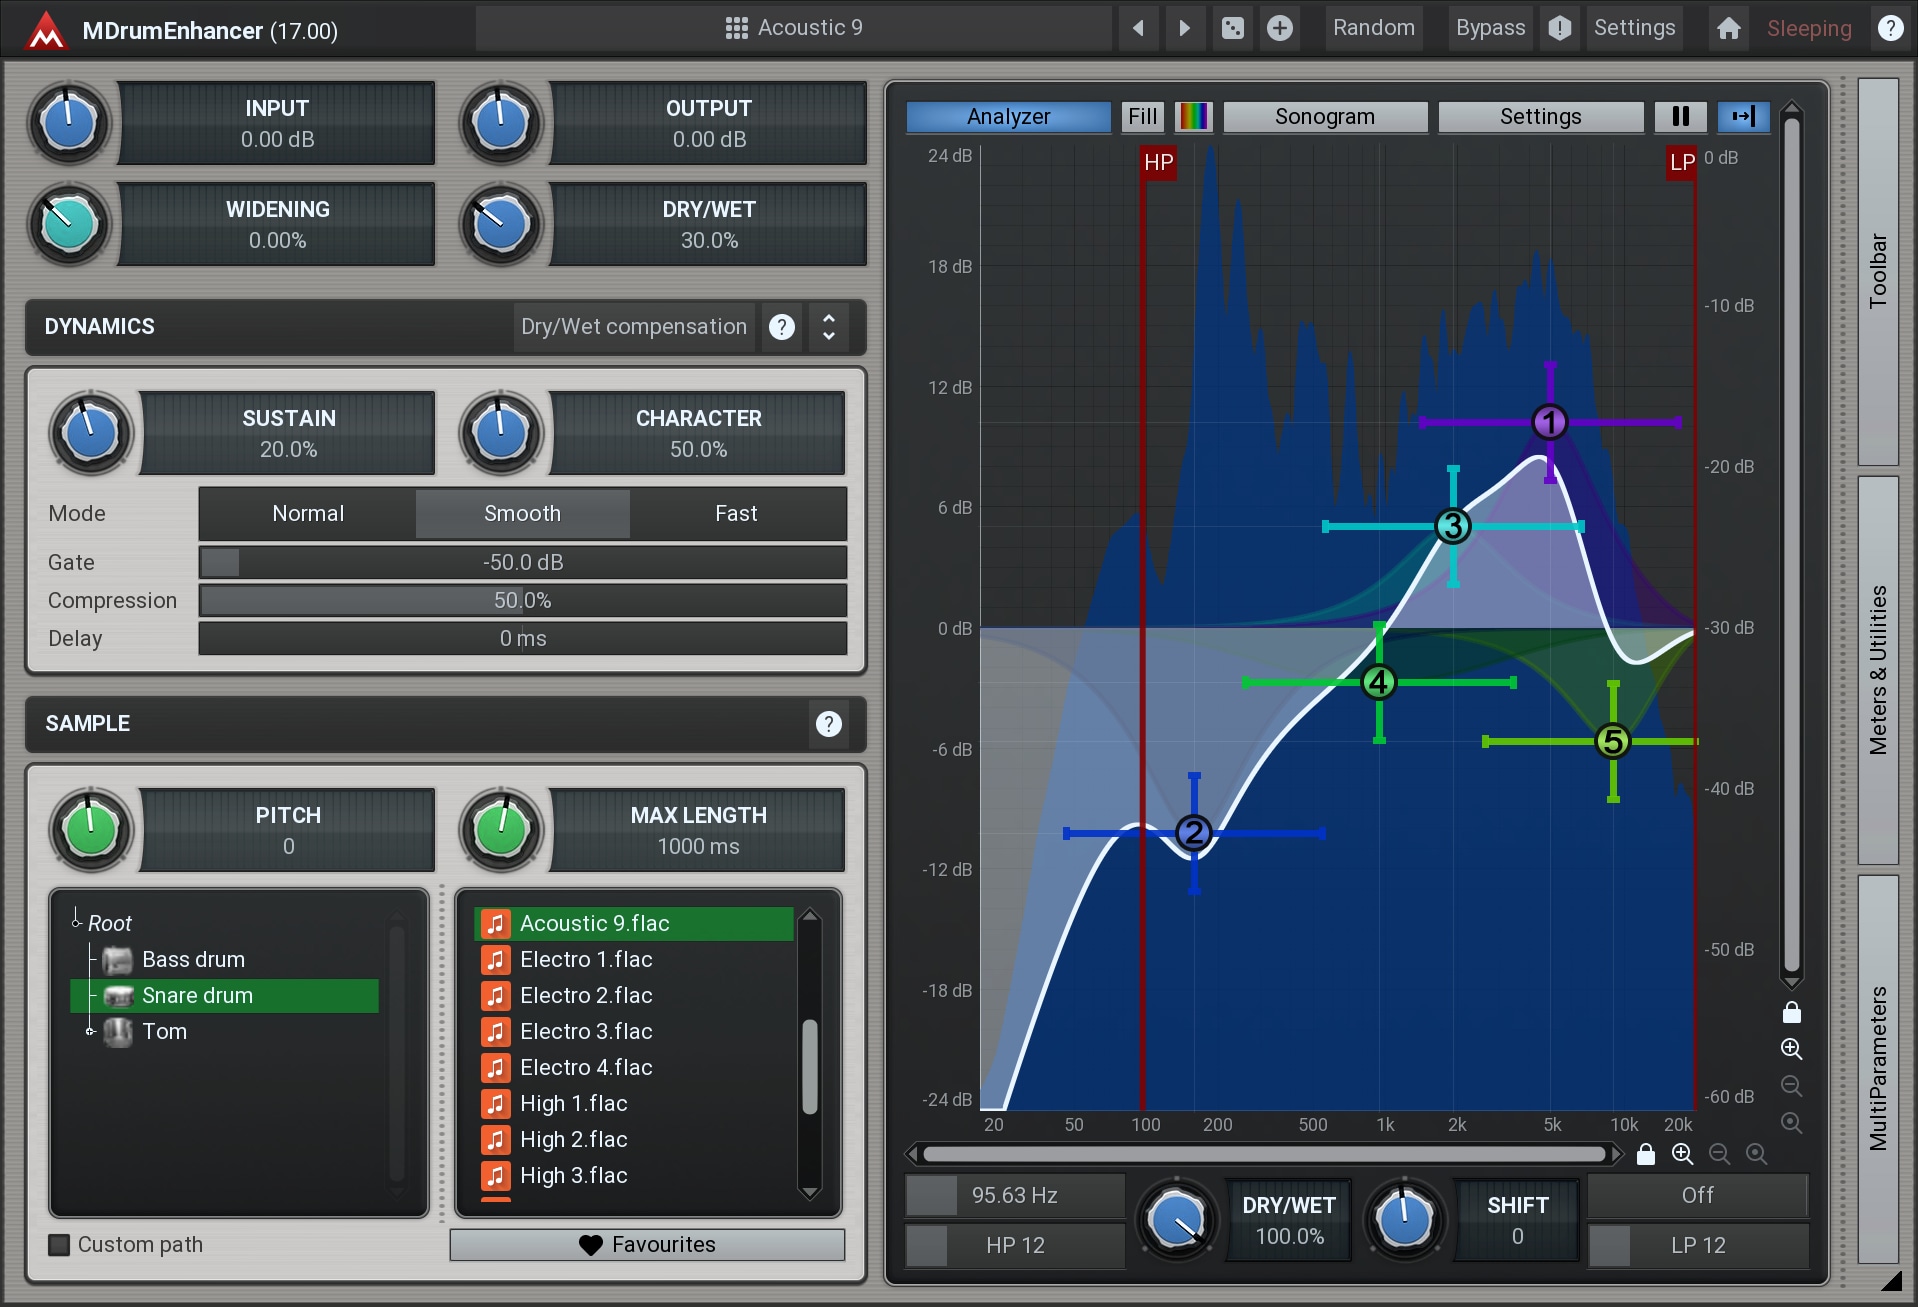
Task: Toggle the Bypass button
Action: [1489, 28]
